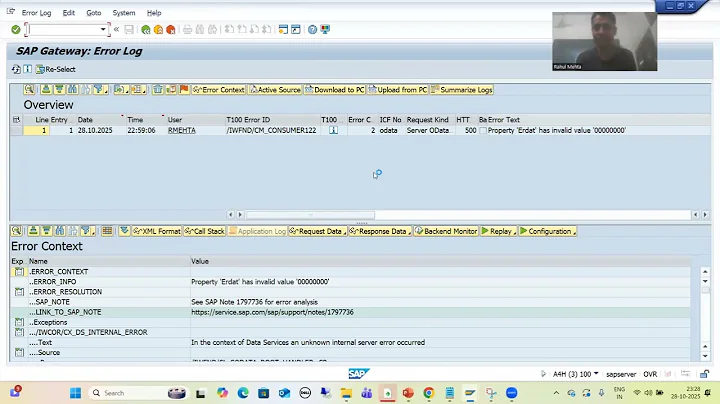Click the T100 info icon in log row
720x404 pixels.
coord(333,130)
